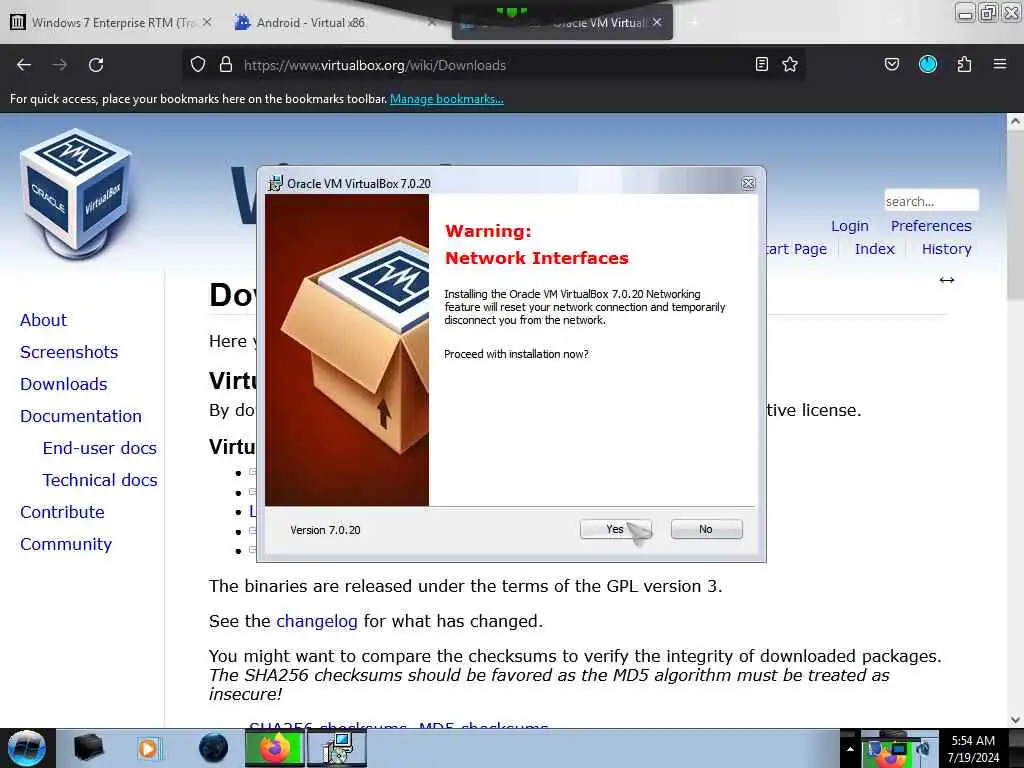Open the black box taskbar icon
The image size is (1024, 768).
tap(88, 748)
